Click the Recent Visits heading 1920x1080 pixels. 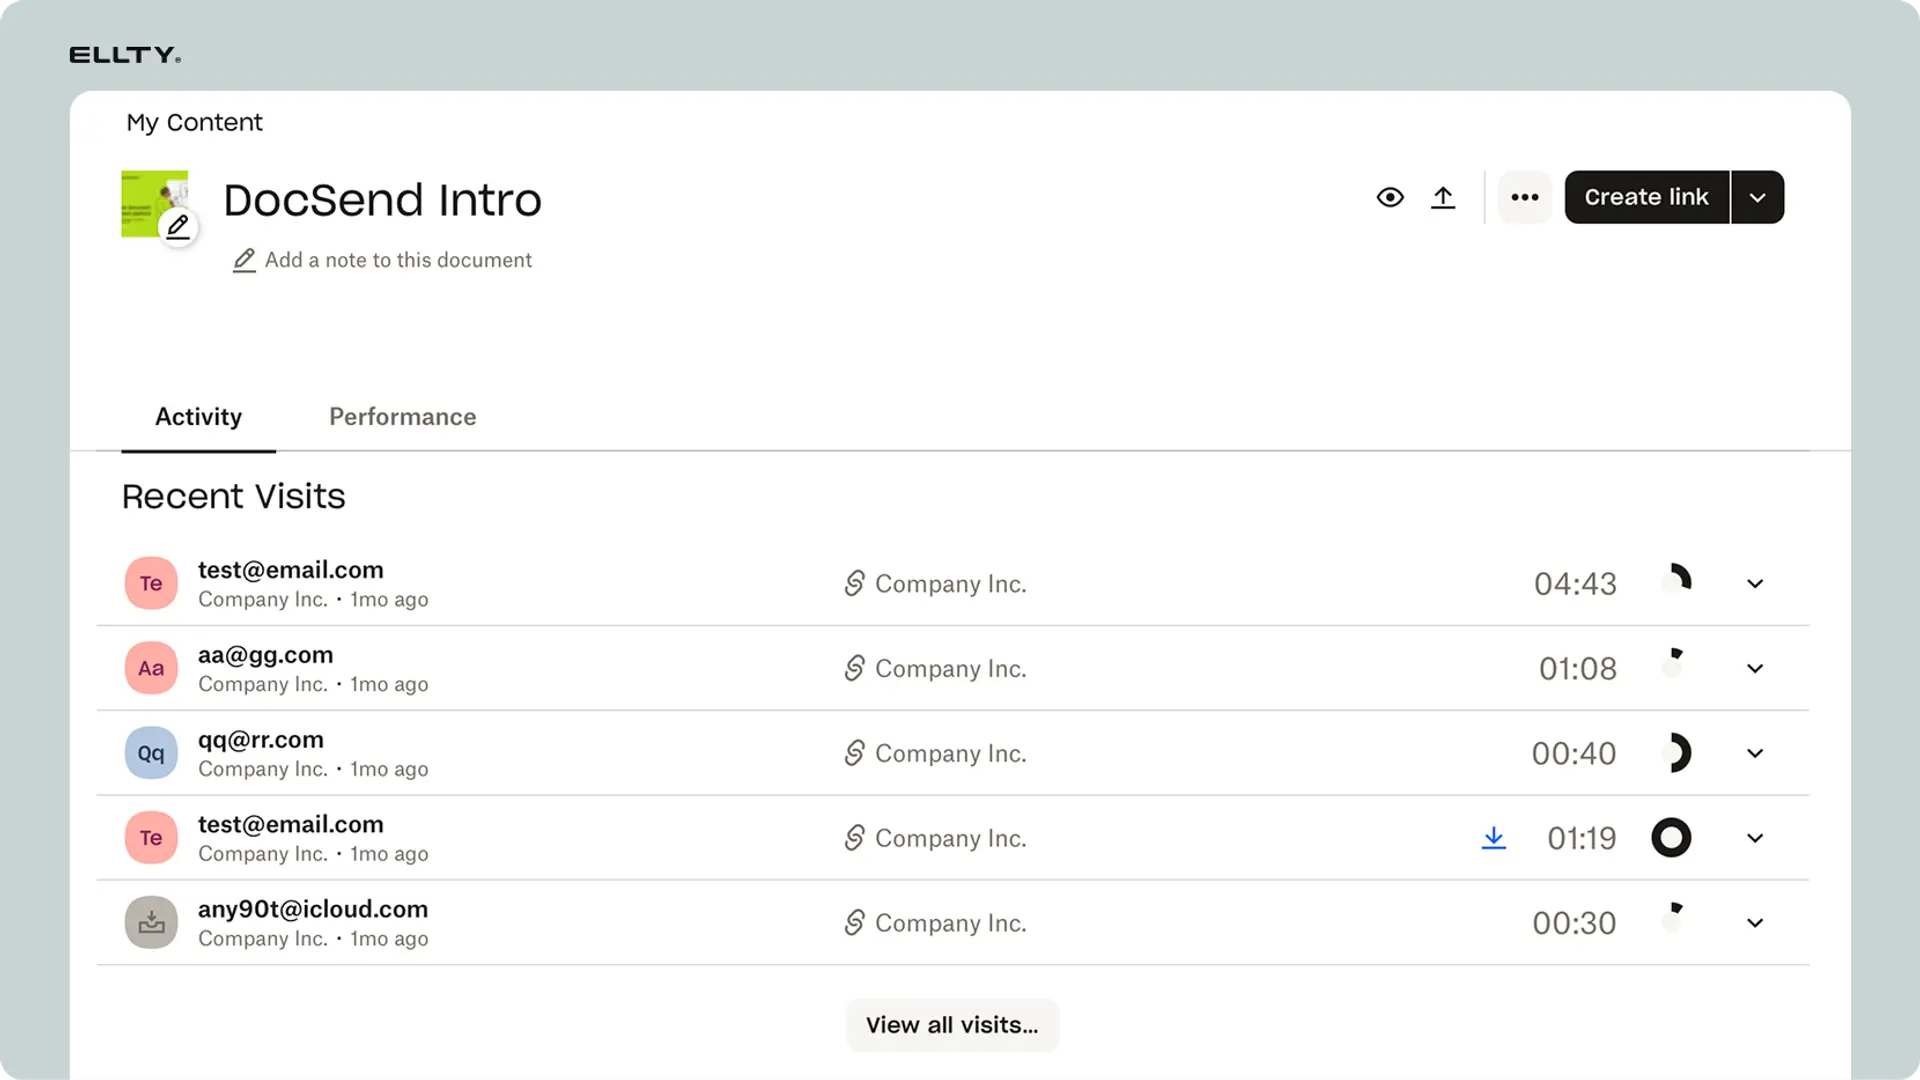[x=234, y=497]
